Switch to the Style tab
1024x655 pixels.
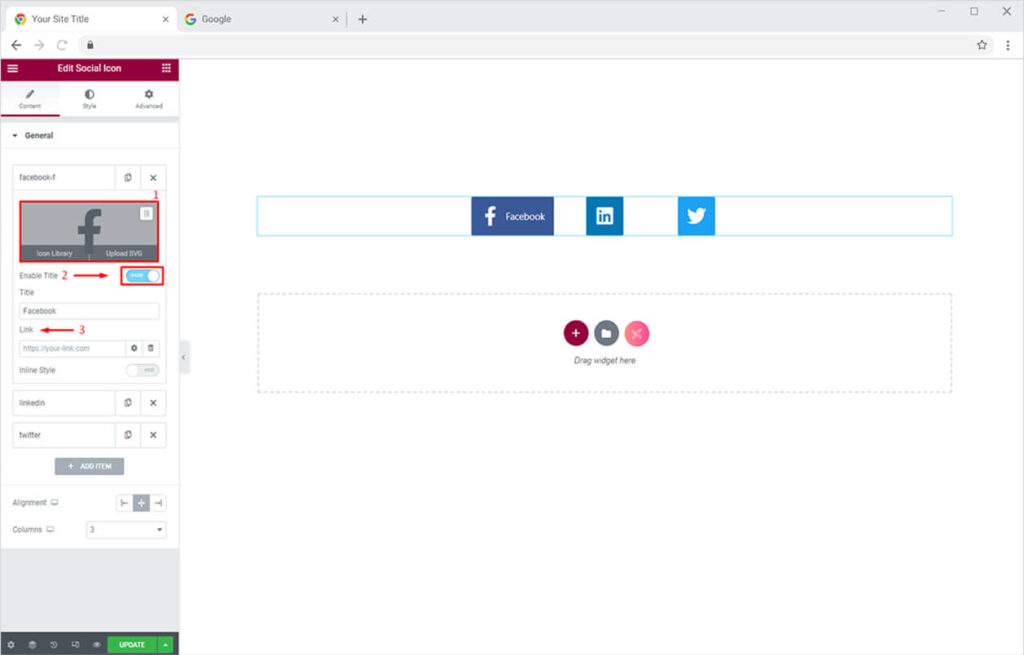tap(89, 98)
